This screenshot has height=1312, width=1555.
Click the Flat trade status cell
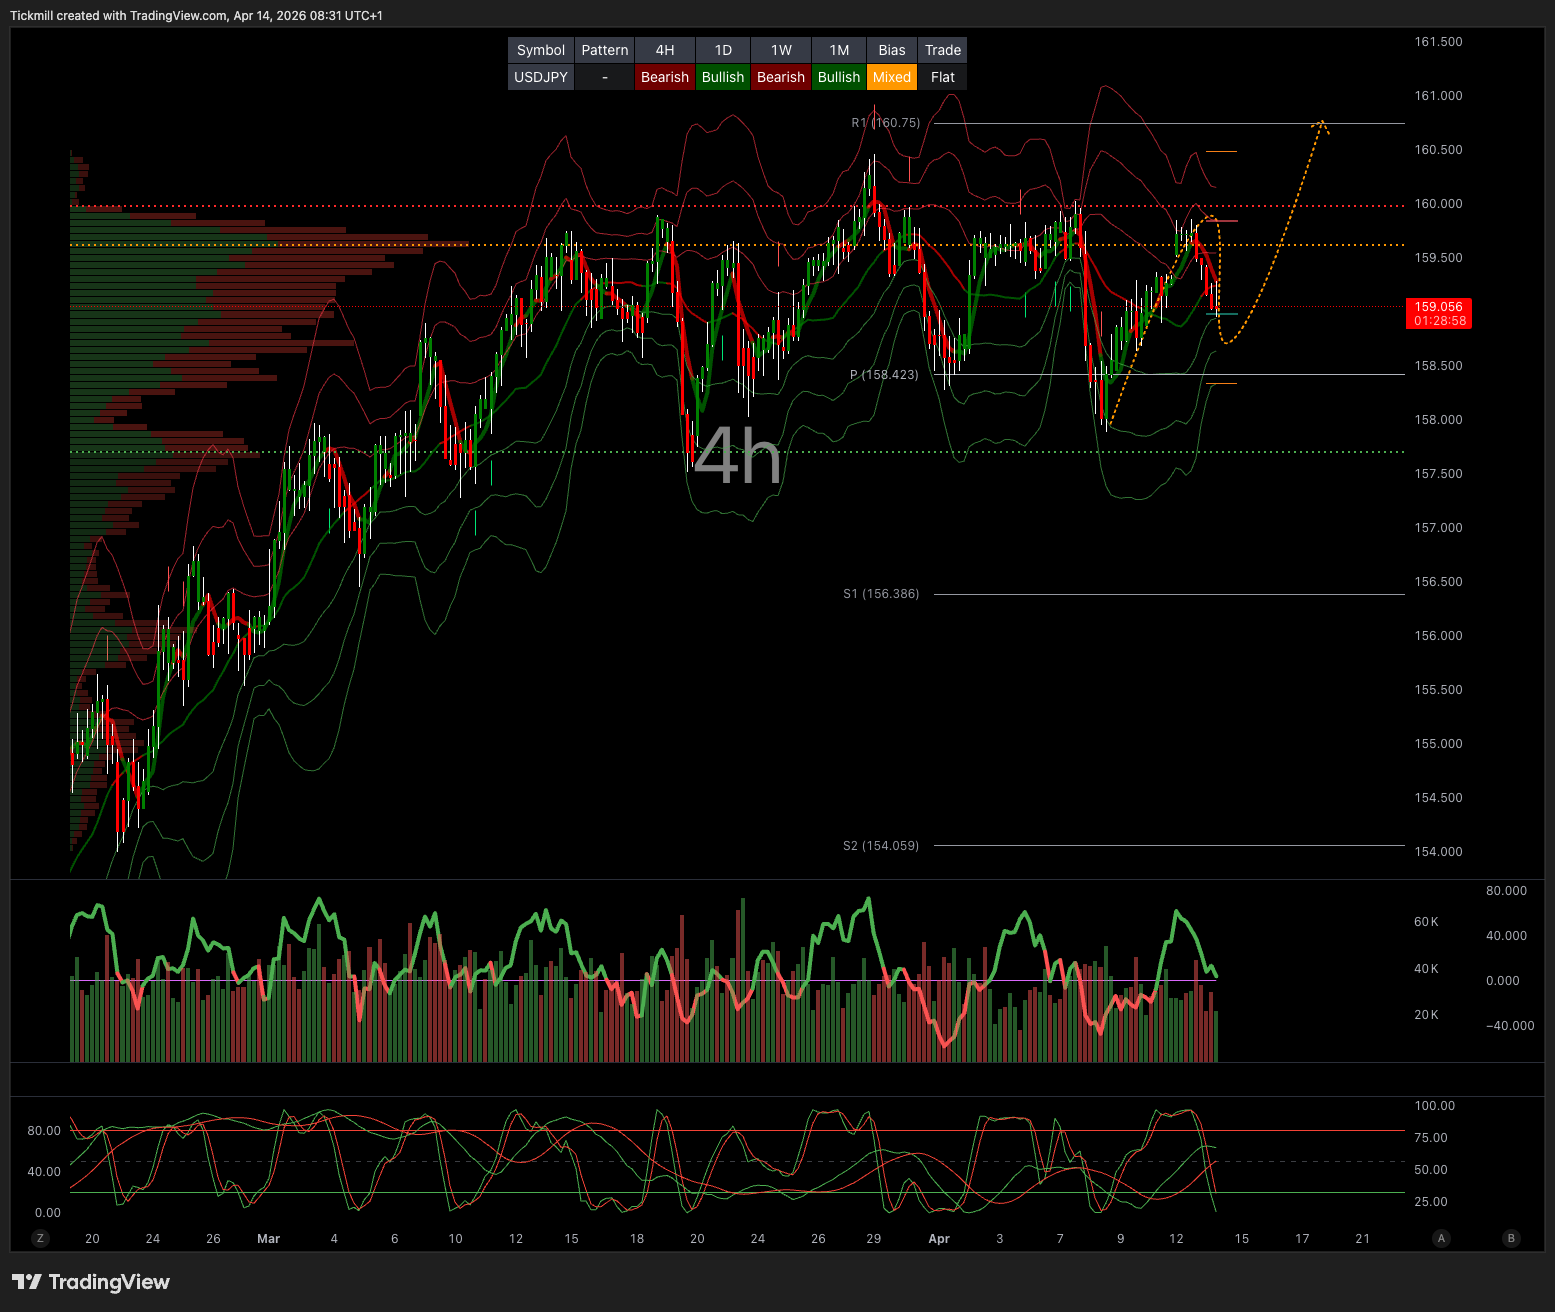(x=942, y=77)
